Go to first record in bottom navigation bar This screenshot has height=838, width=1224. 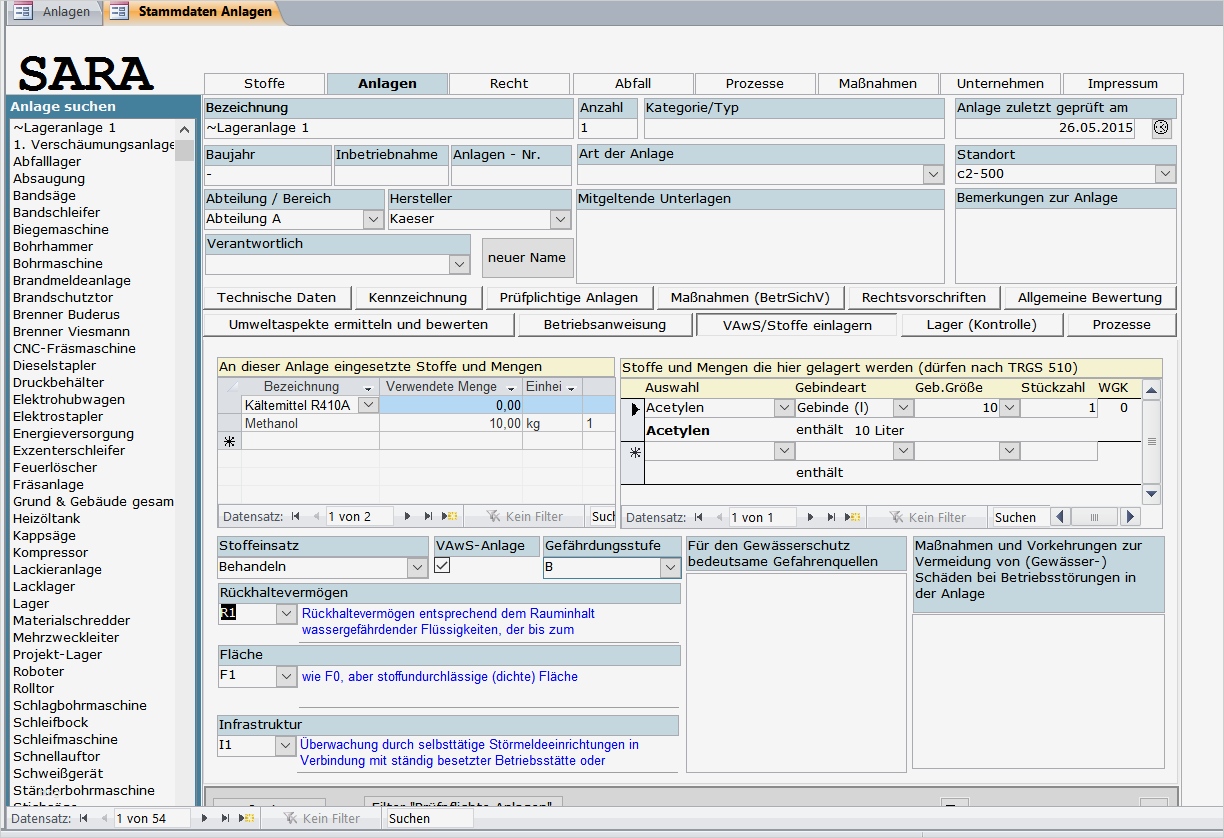(x=83, y=818)
